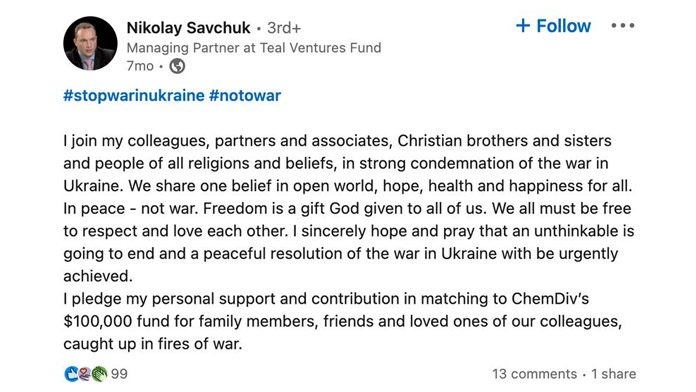Click the globe public visibility icon
The height and width of the screenshot is (392, 696).
177,66
